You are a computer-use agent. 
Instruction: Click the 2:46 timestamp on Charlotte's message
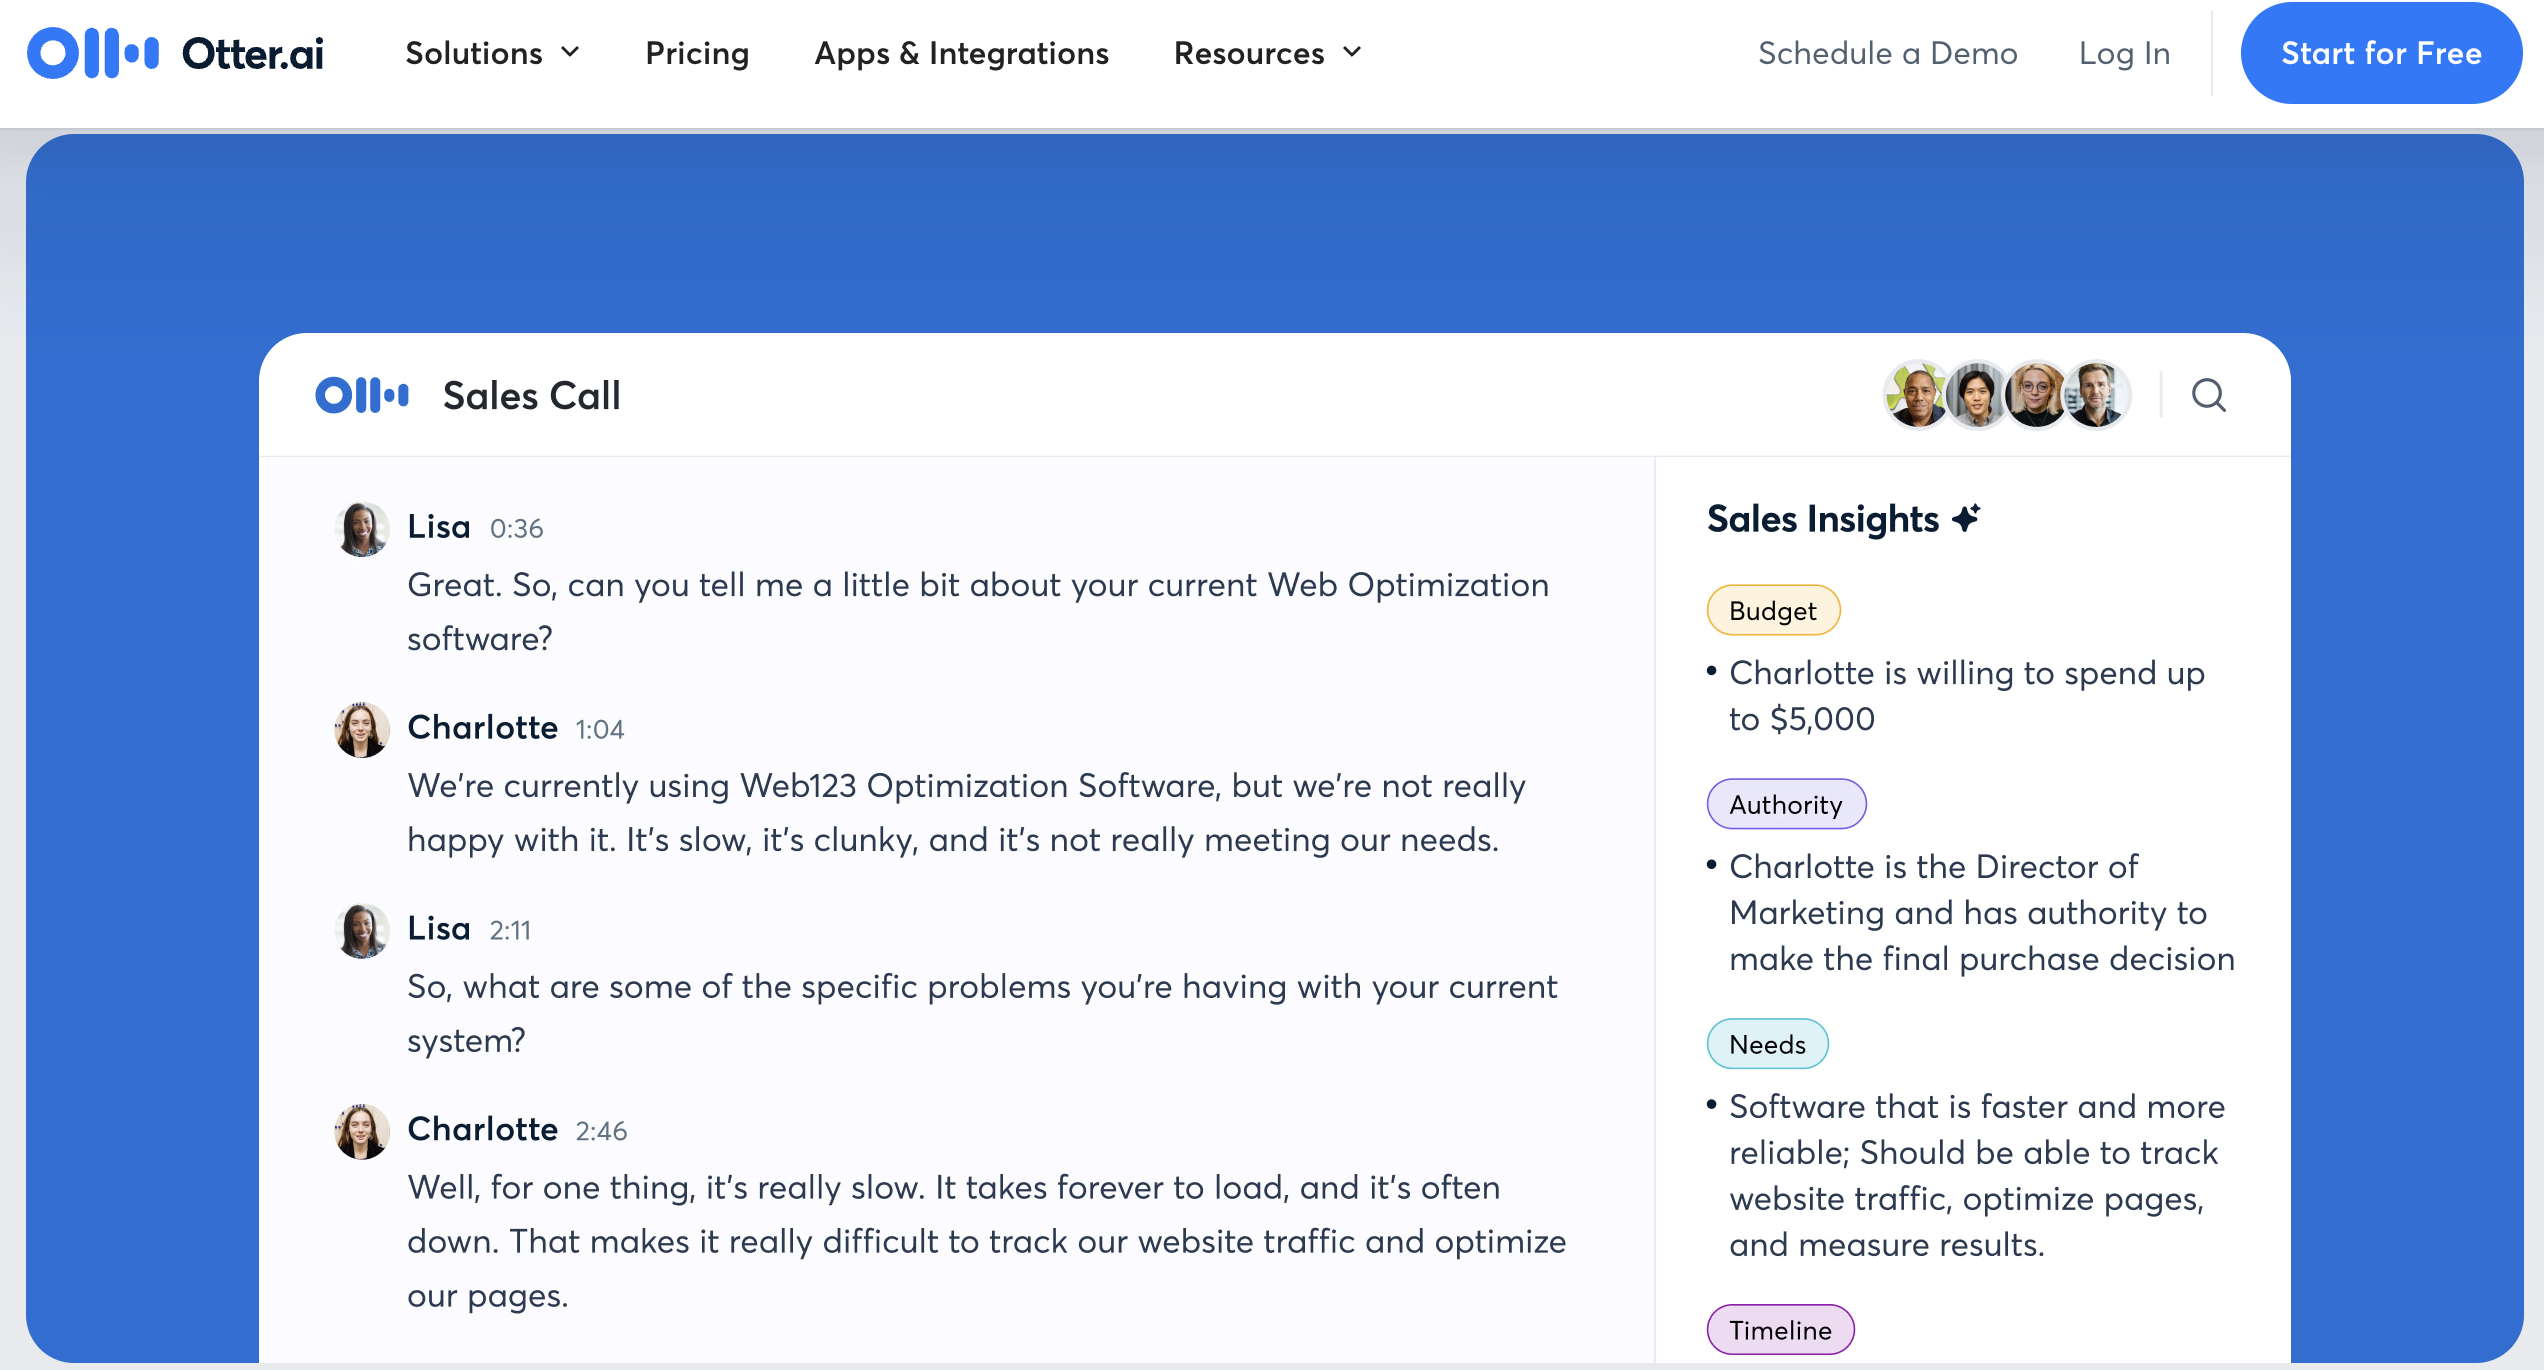[601, 1132]
